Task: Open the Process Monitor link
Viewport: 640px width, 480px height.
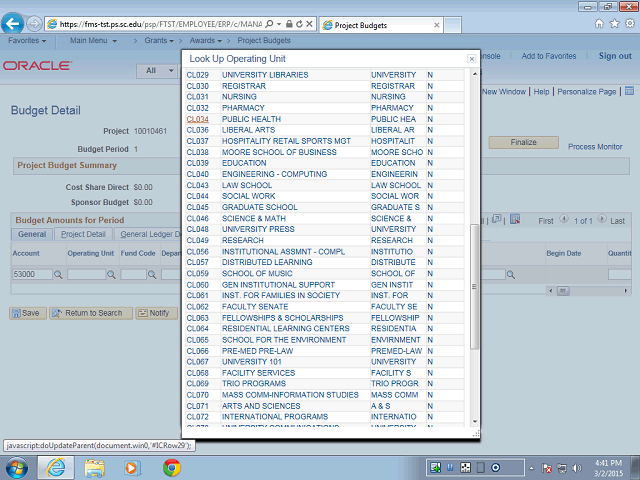Action: pyautogui.click(x=595, y=147)
